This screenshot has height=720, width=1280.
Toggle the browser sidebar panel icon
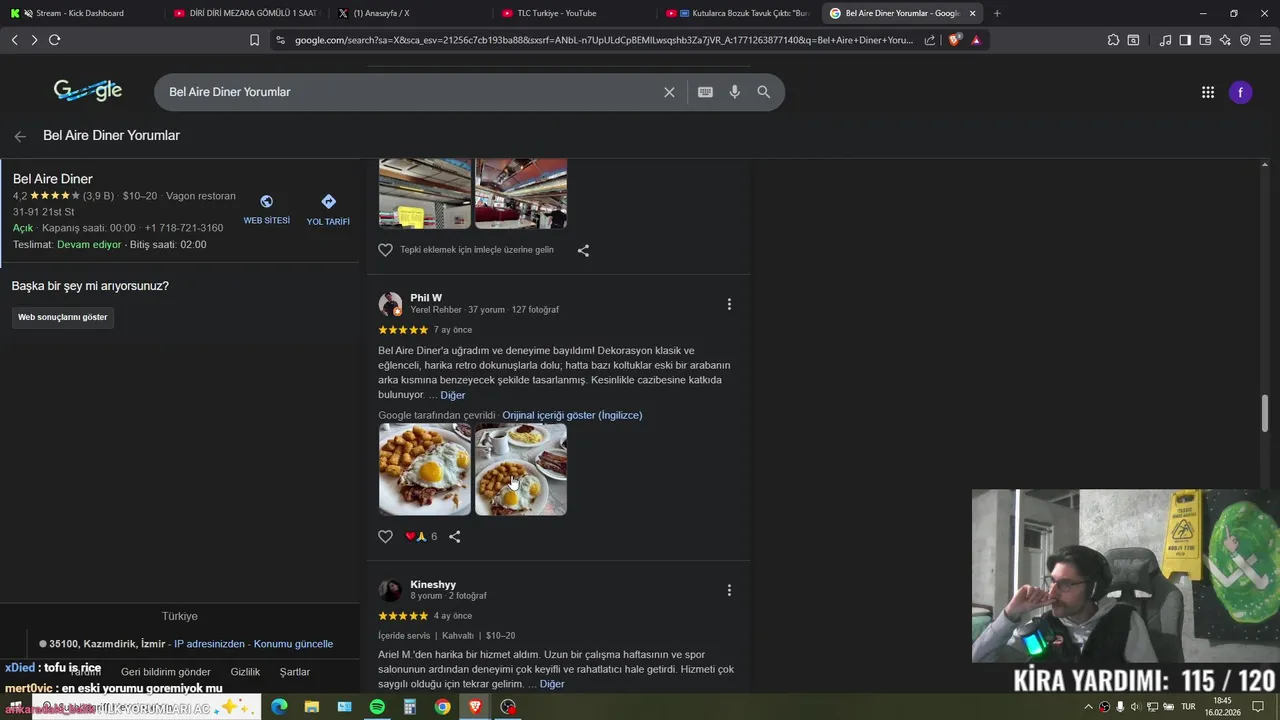tap(1185, 40)
